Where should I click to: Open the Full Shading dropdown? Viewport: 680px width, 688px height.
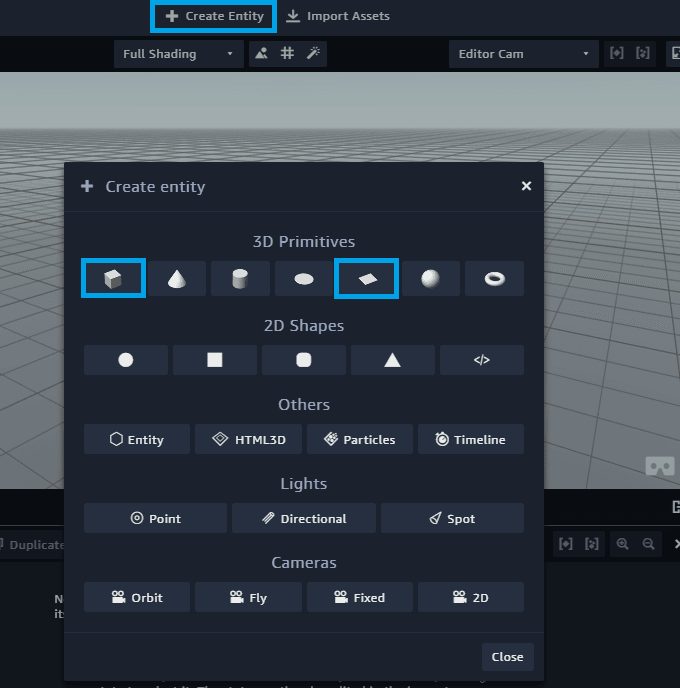tap(178, 54)
